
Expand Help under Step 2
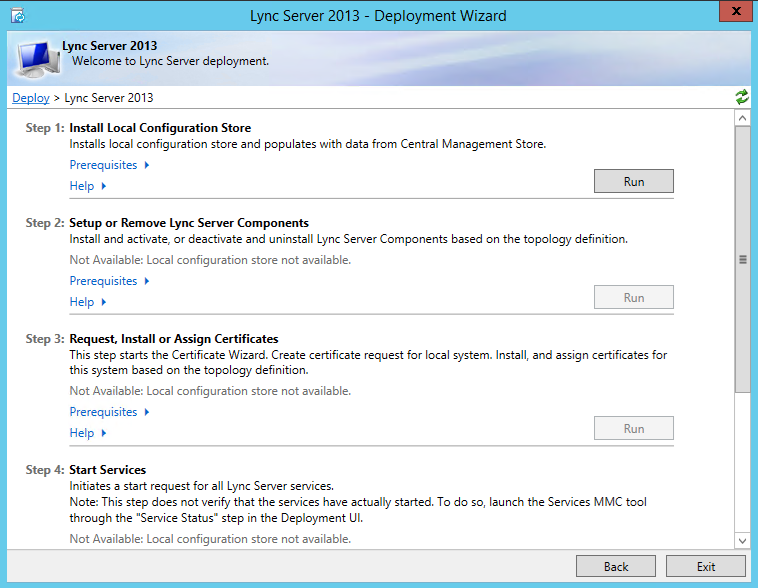(x=87, y=302)
